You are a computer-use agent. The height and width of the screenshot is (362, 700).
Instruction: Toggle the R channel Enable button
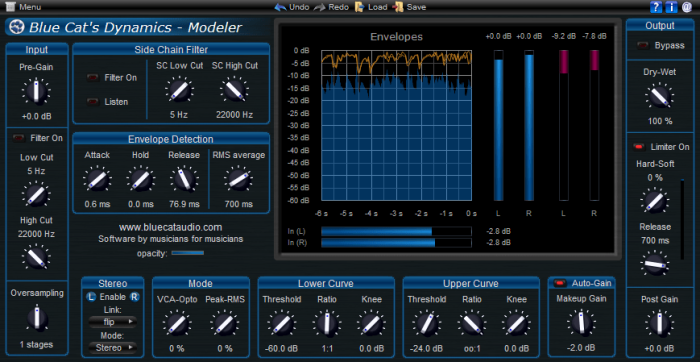click(134, 297)
